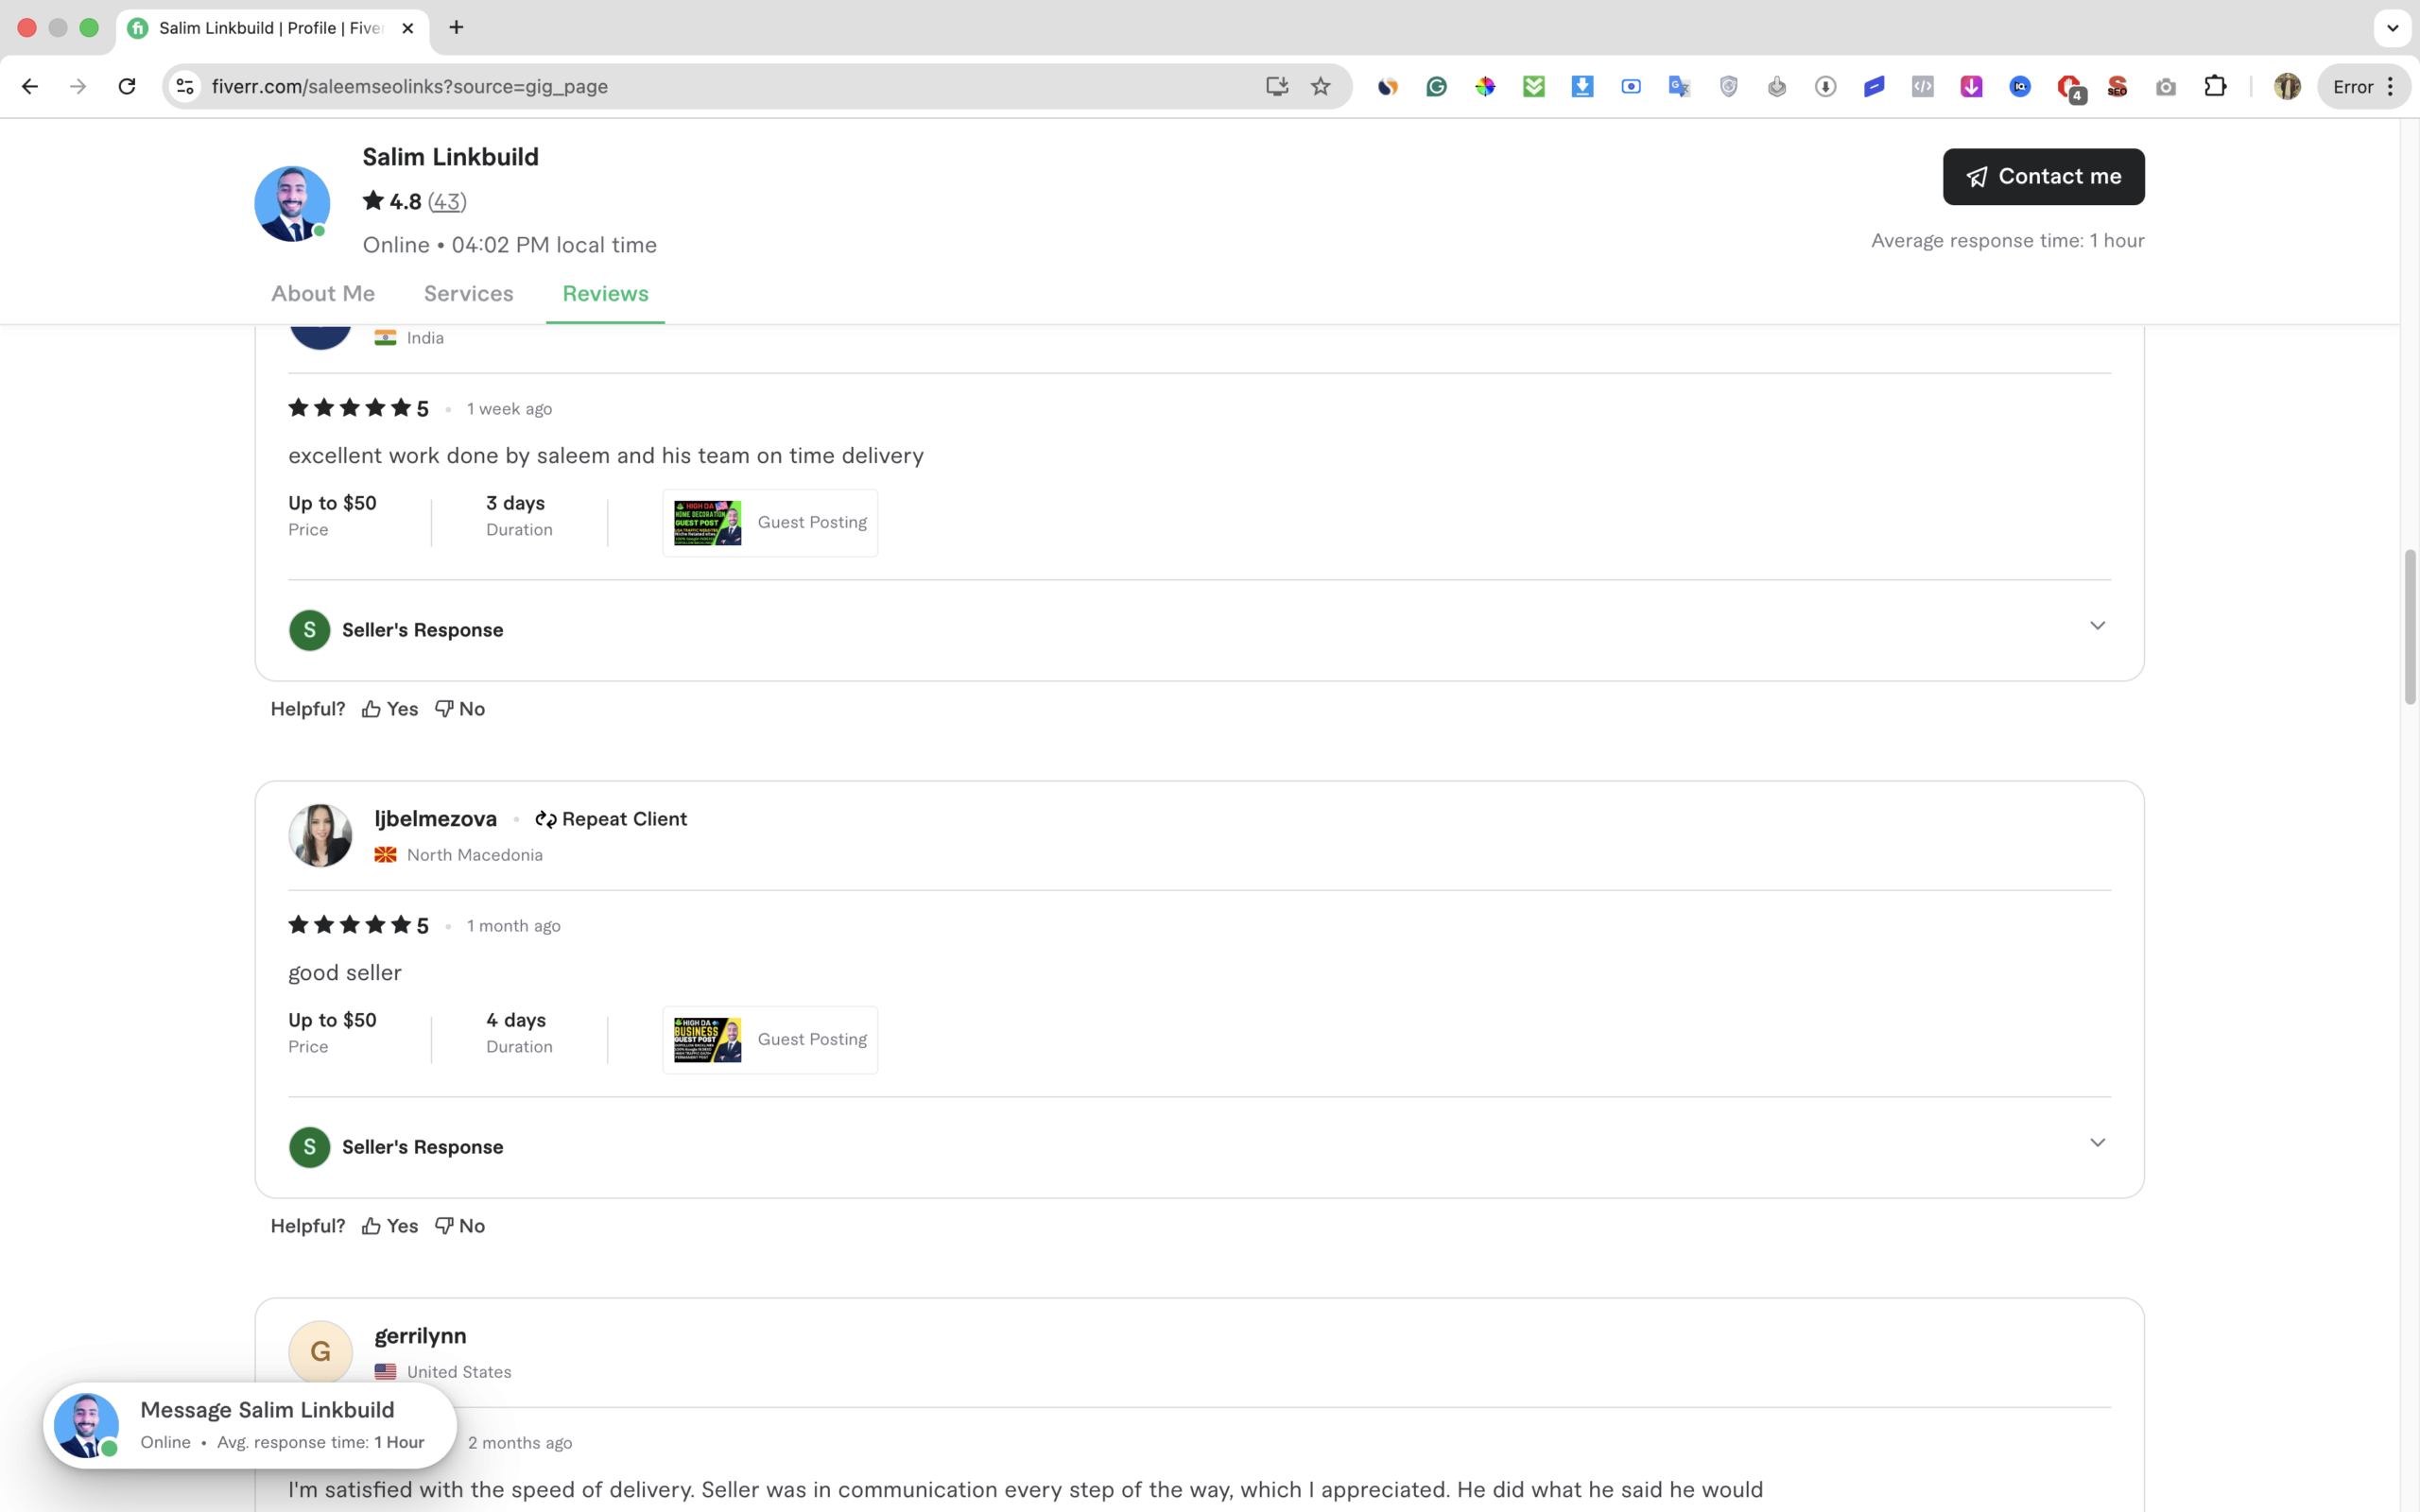
Task: Click the Grammarly extension icon
Action: click(1436, 87)
